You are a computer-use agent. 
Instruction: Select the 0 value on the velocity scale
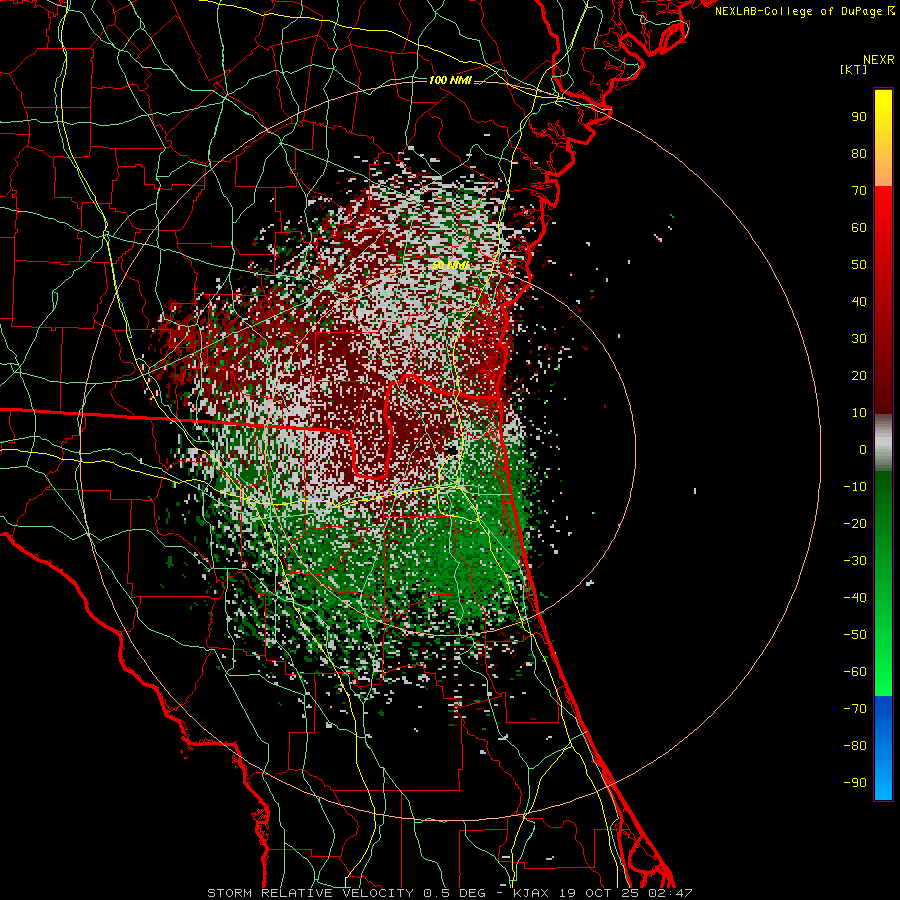pos(863,450)
